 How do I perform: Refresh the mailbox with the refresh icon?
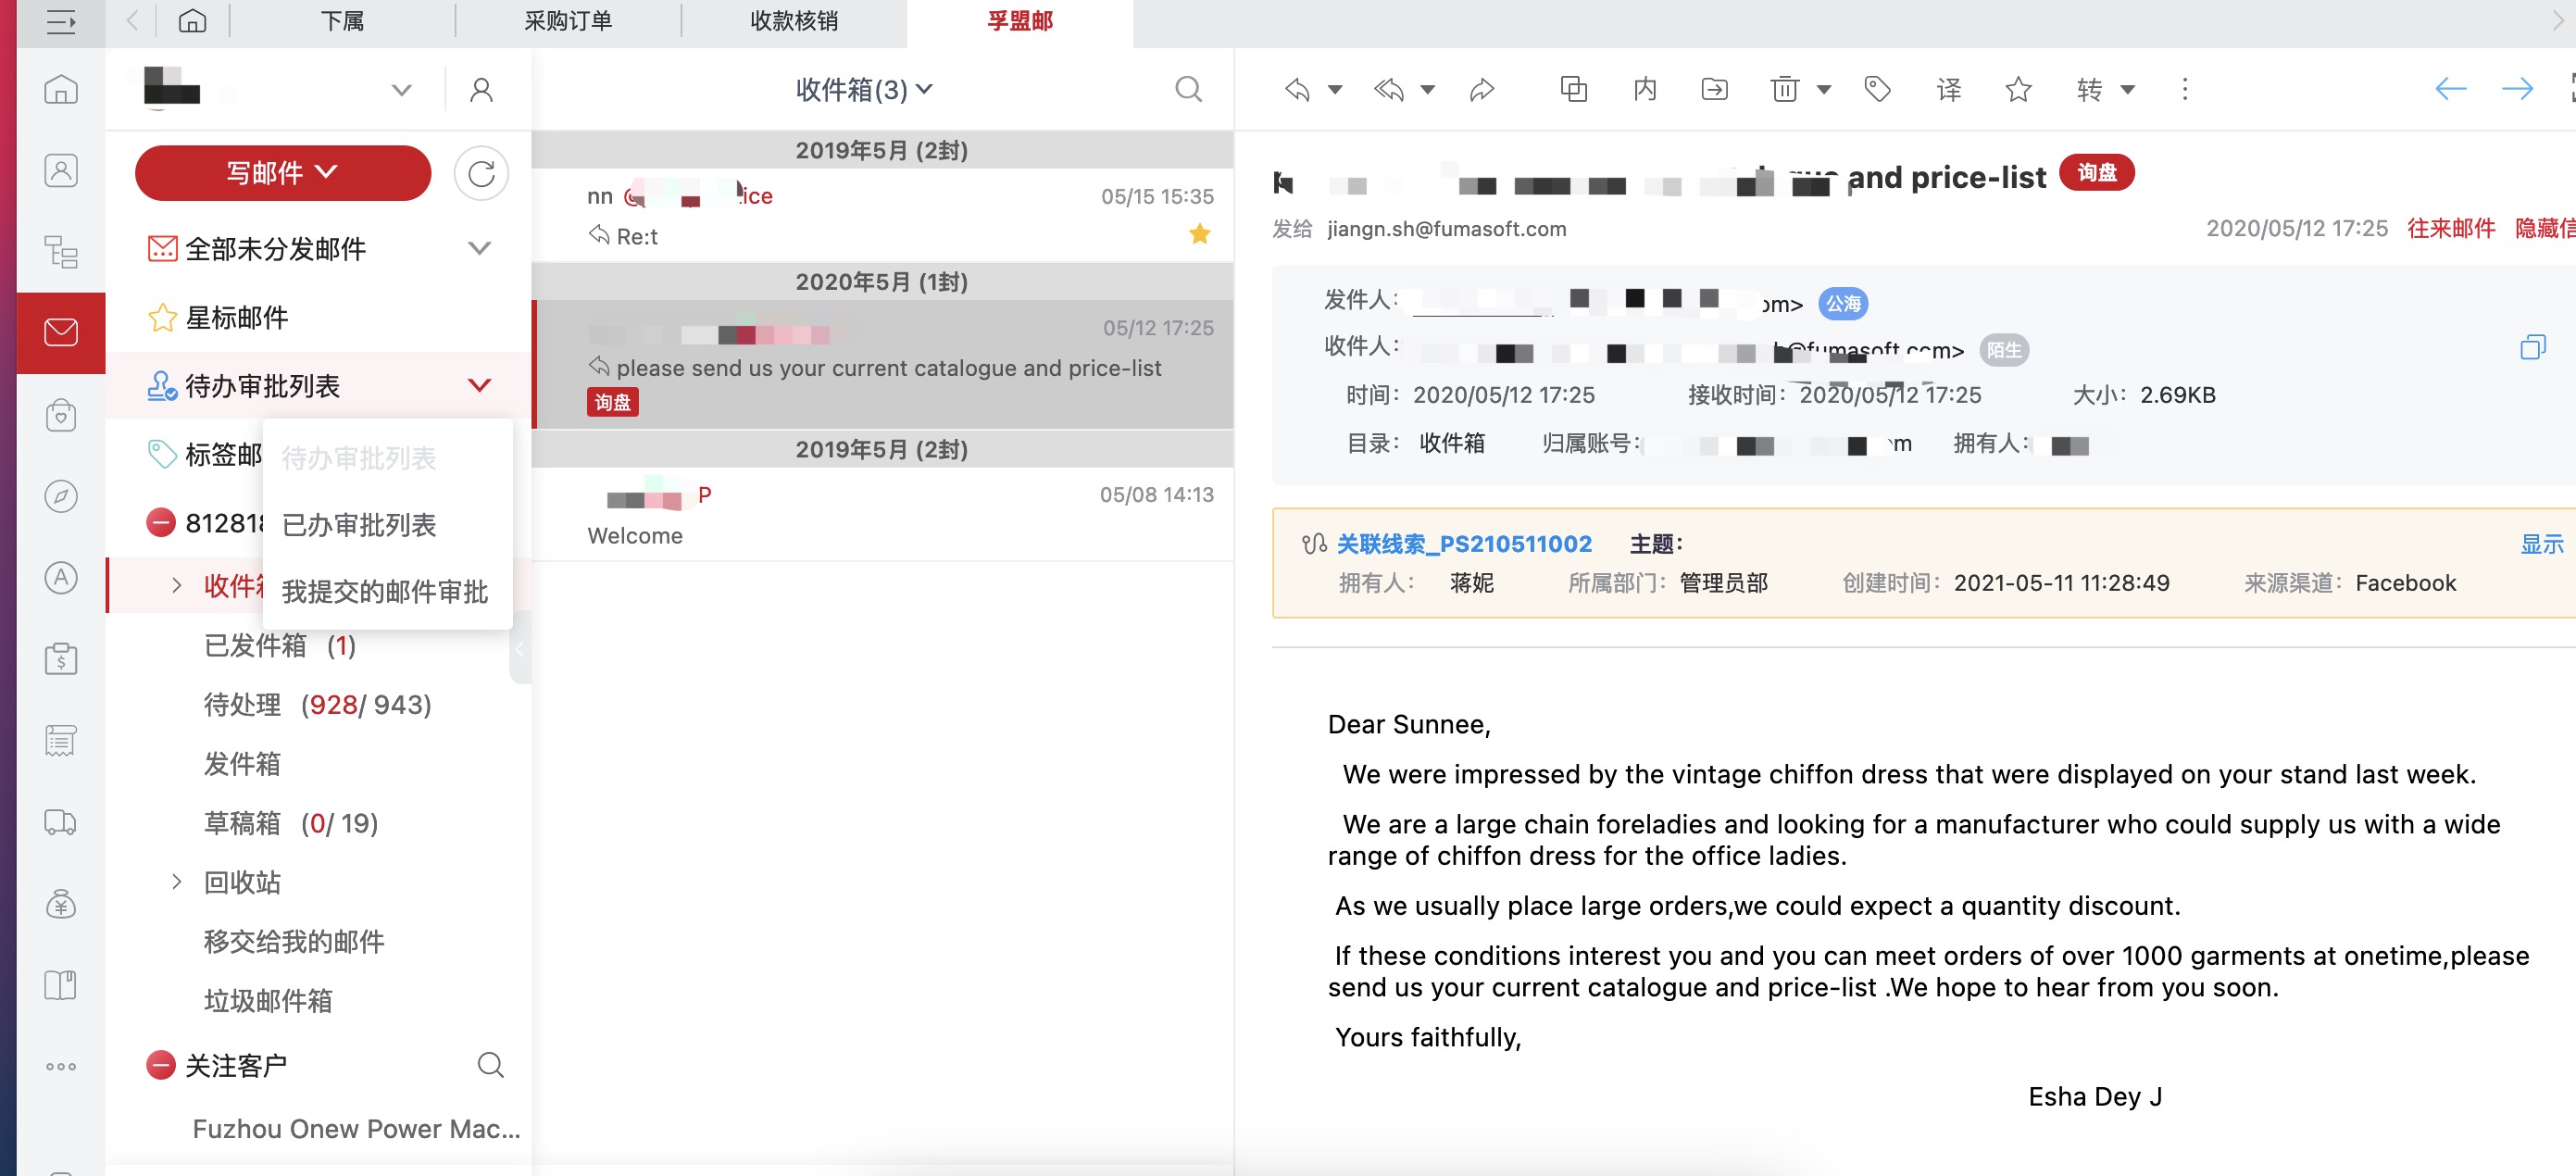pos(481,173)
